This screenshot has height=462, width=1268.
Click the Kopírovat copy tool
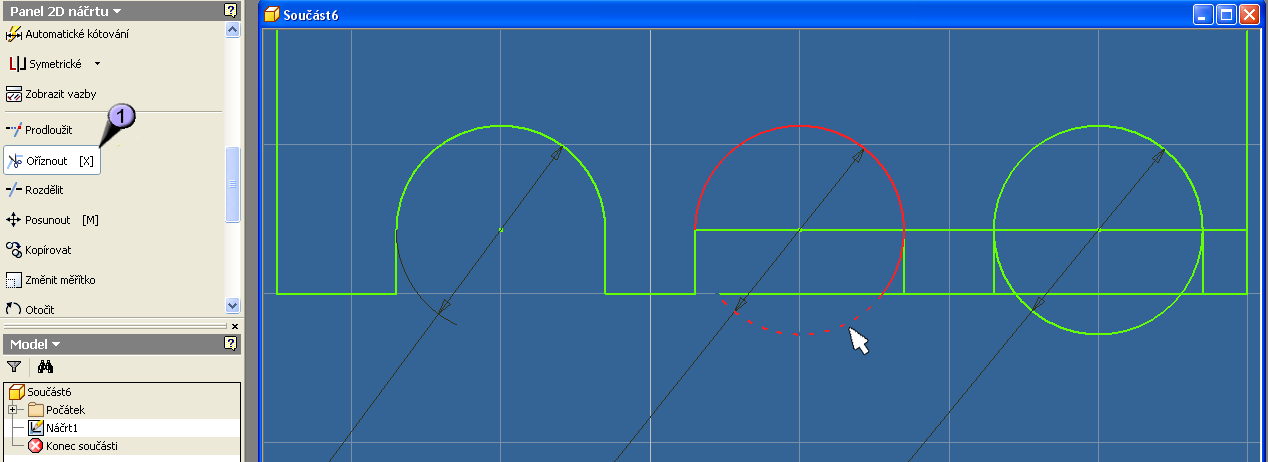tap(47, 250)
